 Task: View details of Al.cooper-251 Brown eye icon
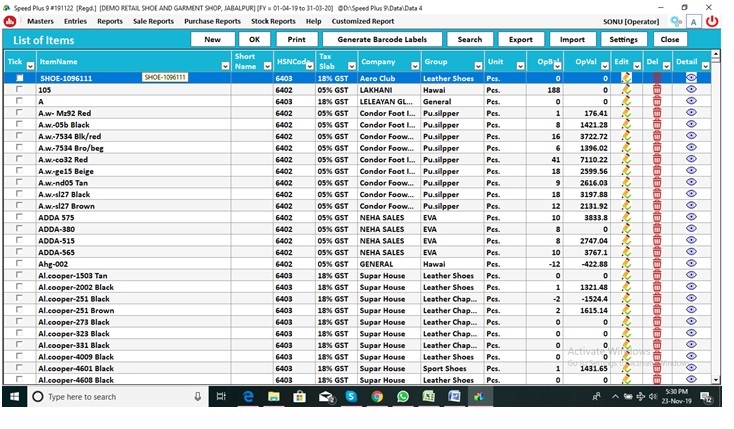point(691,310)
